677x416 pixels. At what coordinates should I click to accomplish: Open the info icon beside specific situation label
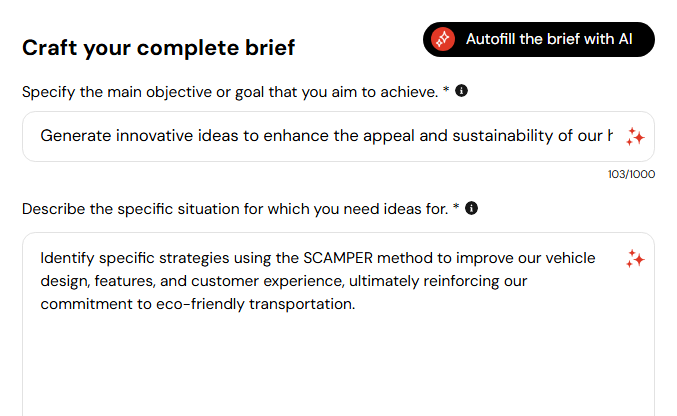[471, 208]
